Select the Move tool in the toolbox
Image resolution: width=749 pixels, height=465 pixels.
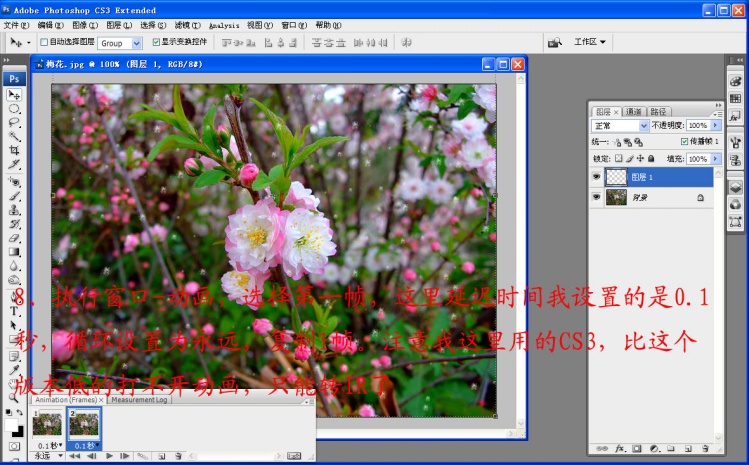click(14, 94)
